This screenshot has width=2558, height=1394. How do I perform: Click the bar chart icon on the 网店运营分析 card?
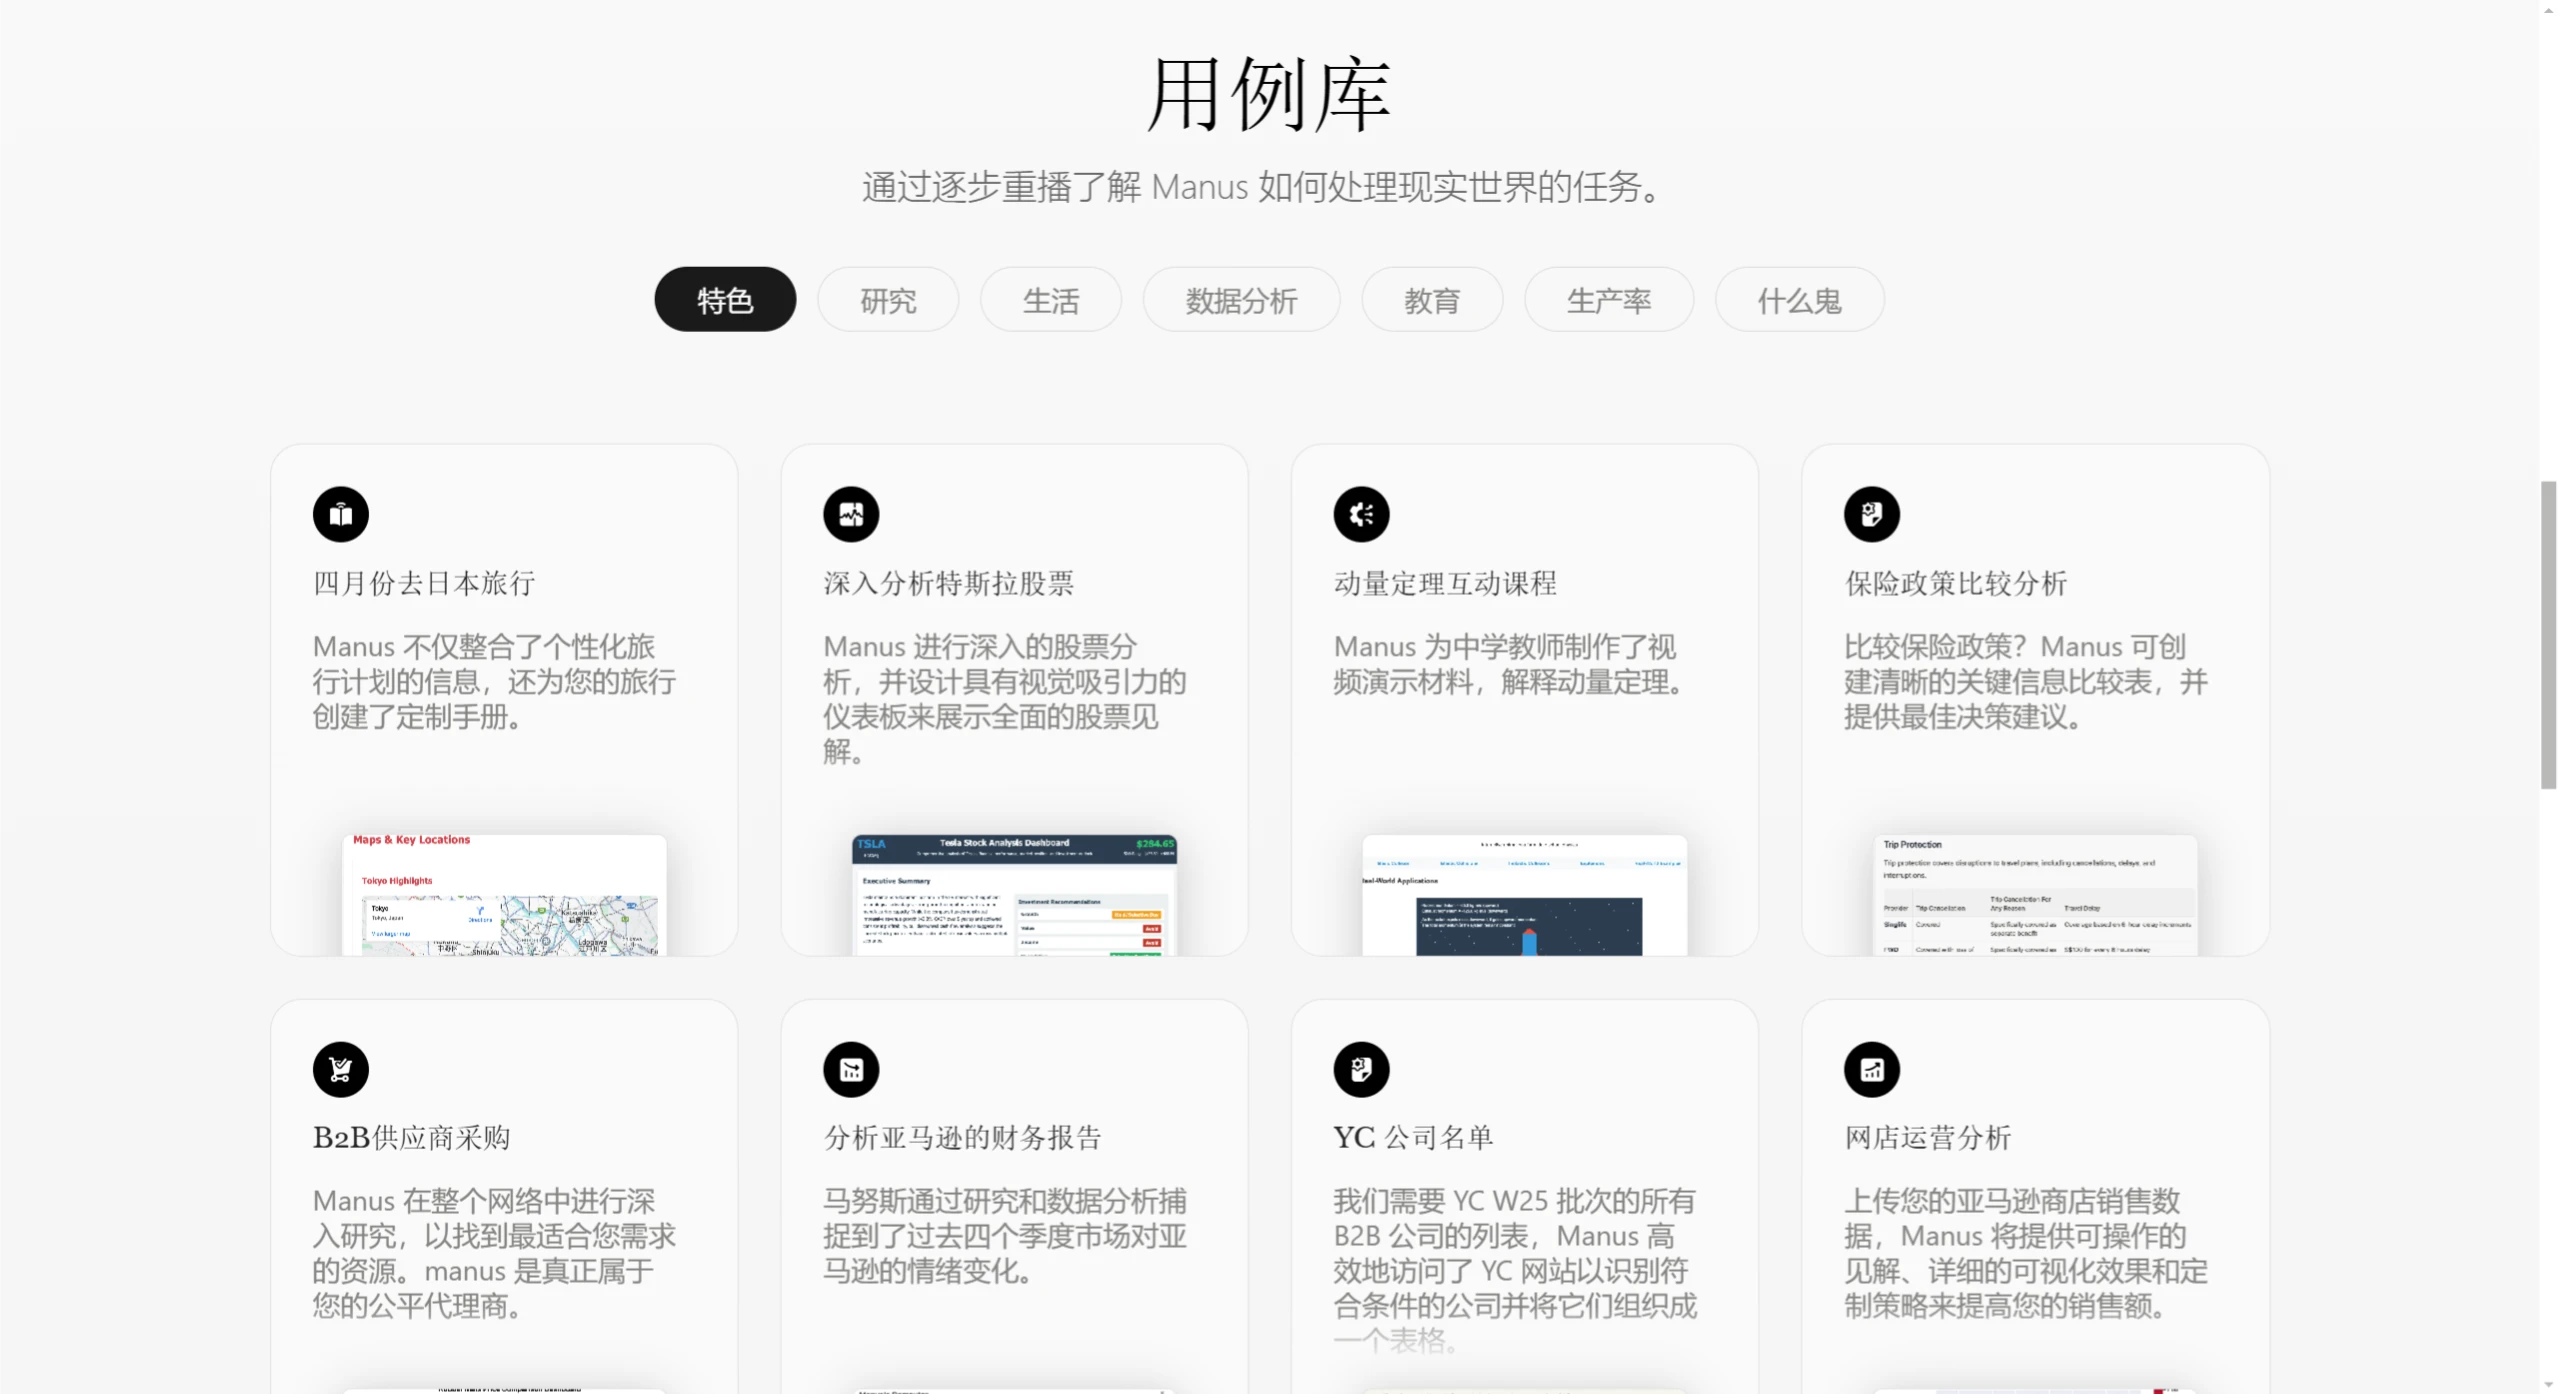1872,1069
